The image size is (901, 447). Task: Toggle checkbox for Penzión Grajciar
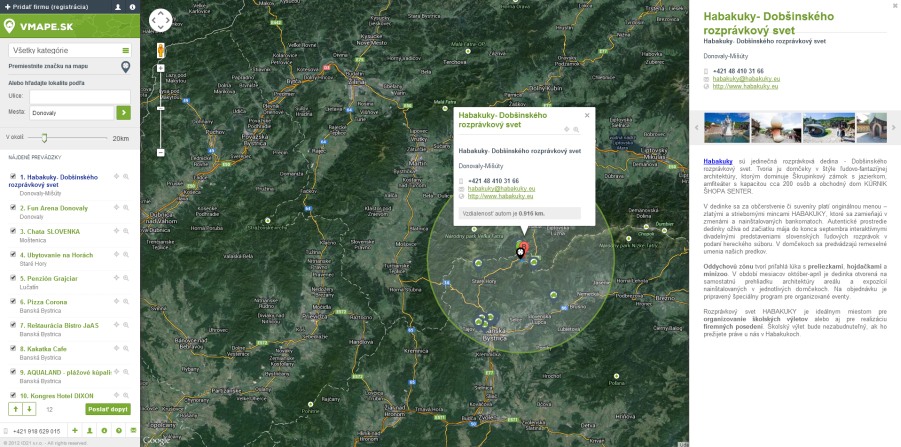coord(13,278)
